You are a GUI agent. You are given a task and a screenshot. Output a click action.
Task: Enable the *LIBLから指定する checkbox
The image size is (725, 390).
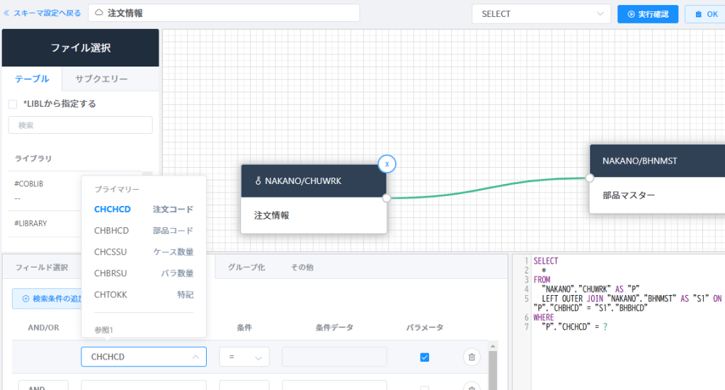[x=12, y=104]
